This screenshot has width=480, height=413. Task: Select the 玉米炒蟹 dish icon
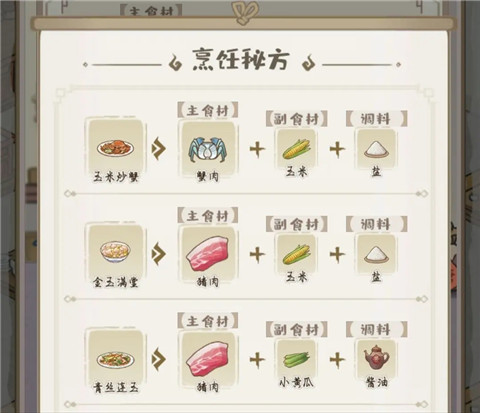point(115,148)
